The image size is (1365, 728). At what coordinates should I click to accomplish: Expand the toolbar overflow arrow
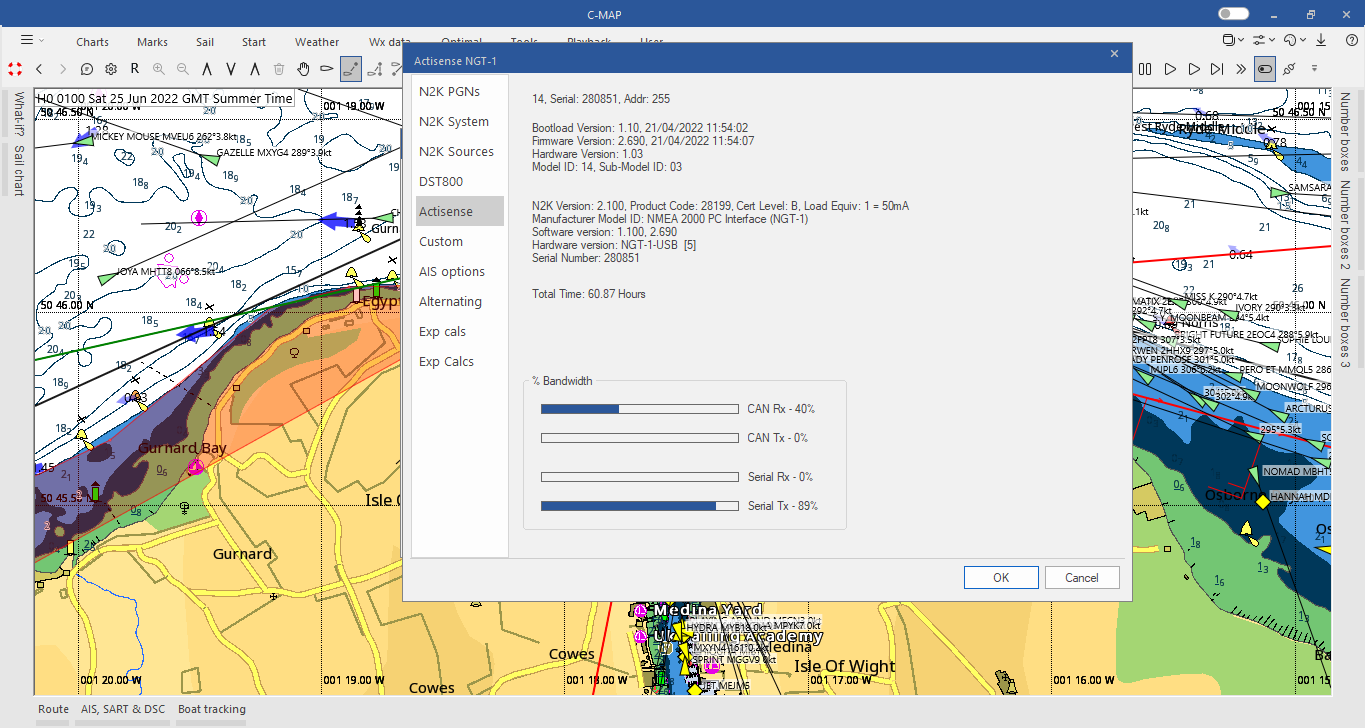[x=1314, y=69]
